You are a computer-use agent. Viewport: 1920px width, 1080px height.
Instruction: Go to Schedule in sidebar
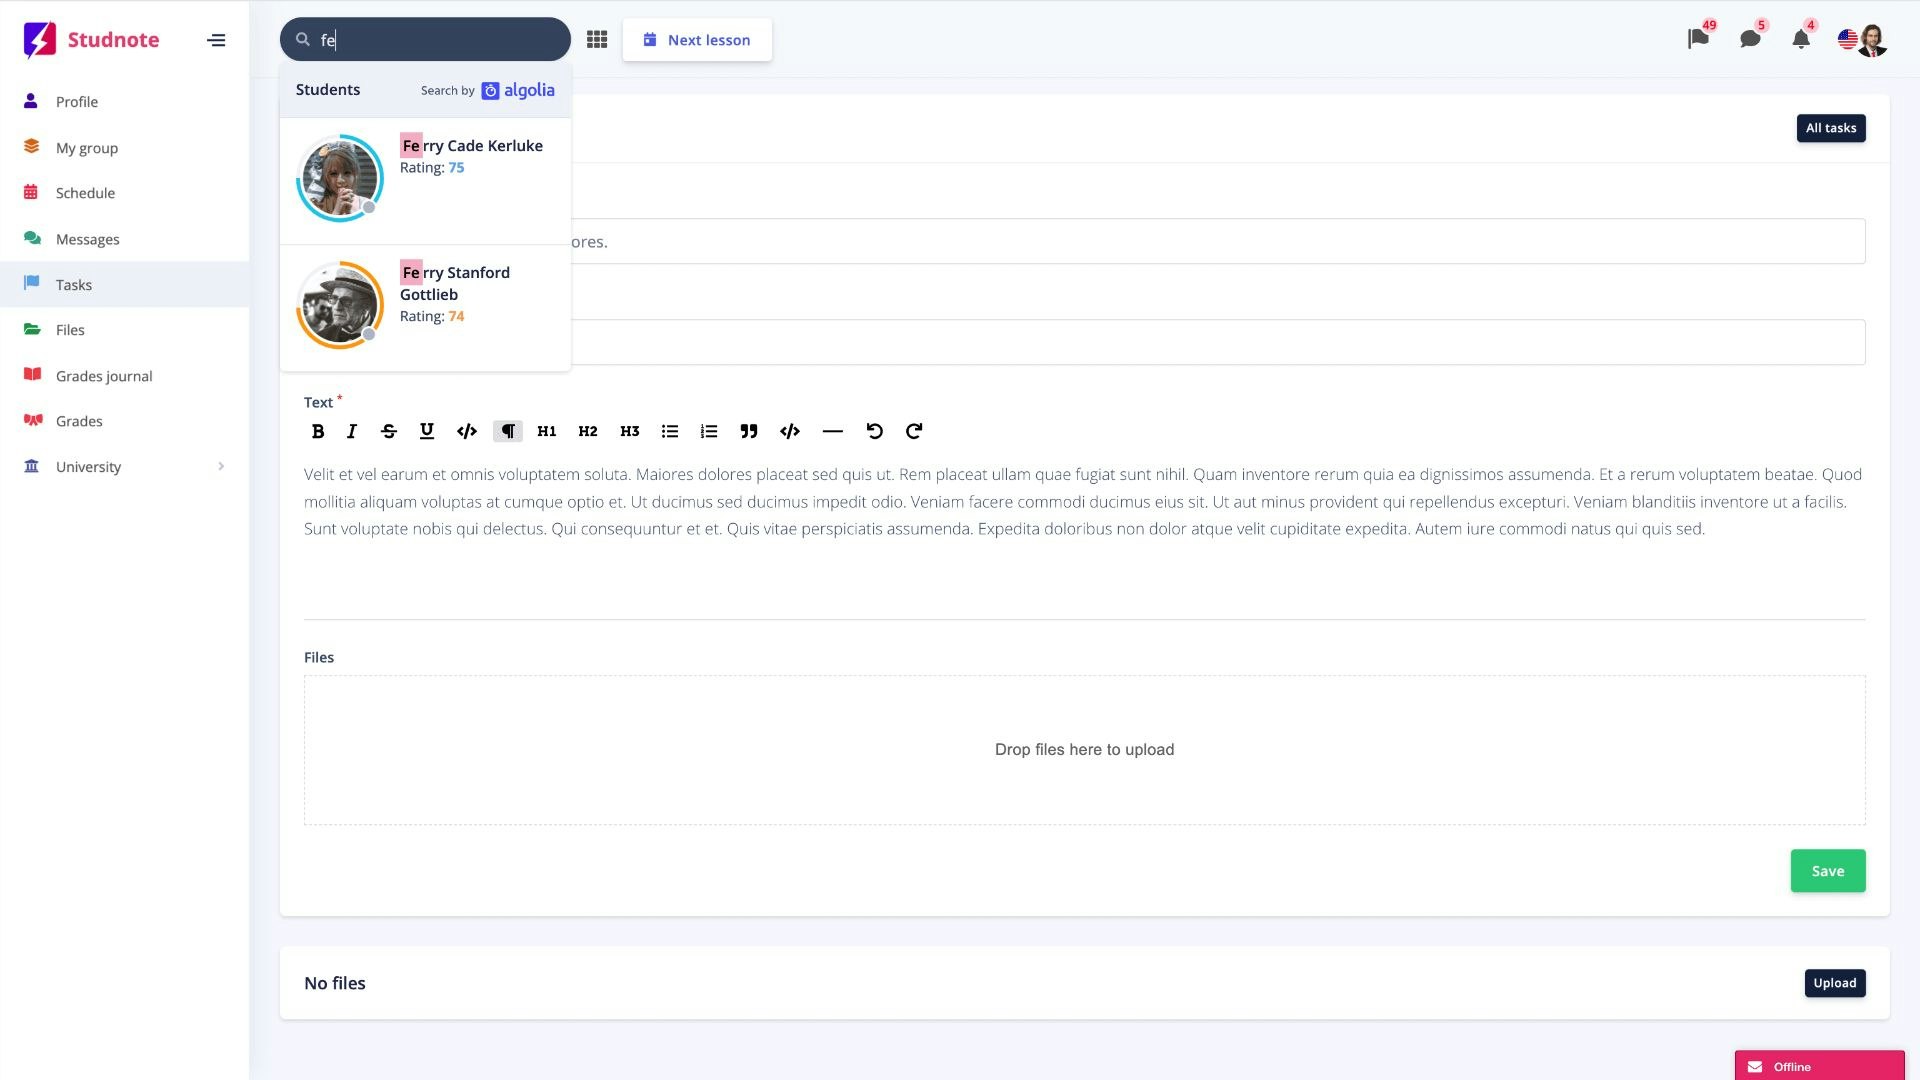85,193
